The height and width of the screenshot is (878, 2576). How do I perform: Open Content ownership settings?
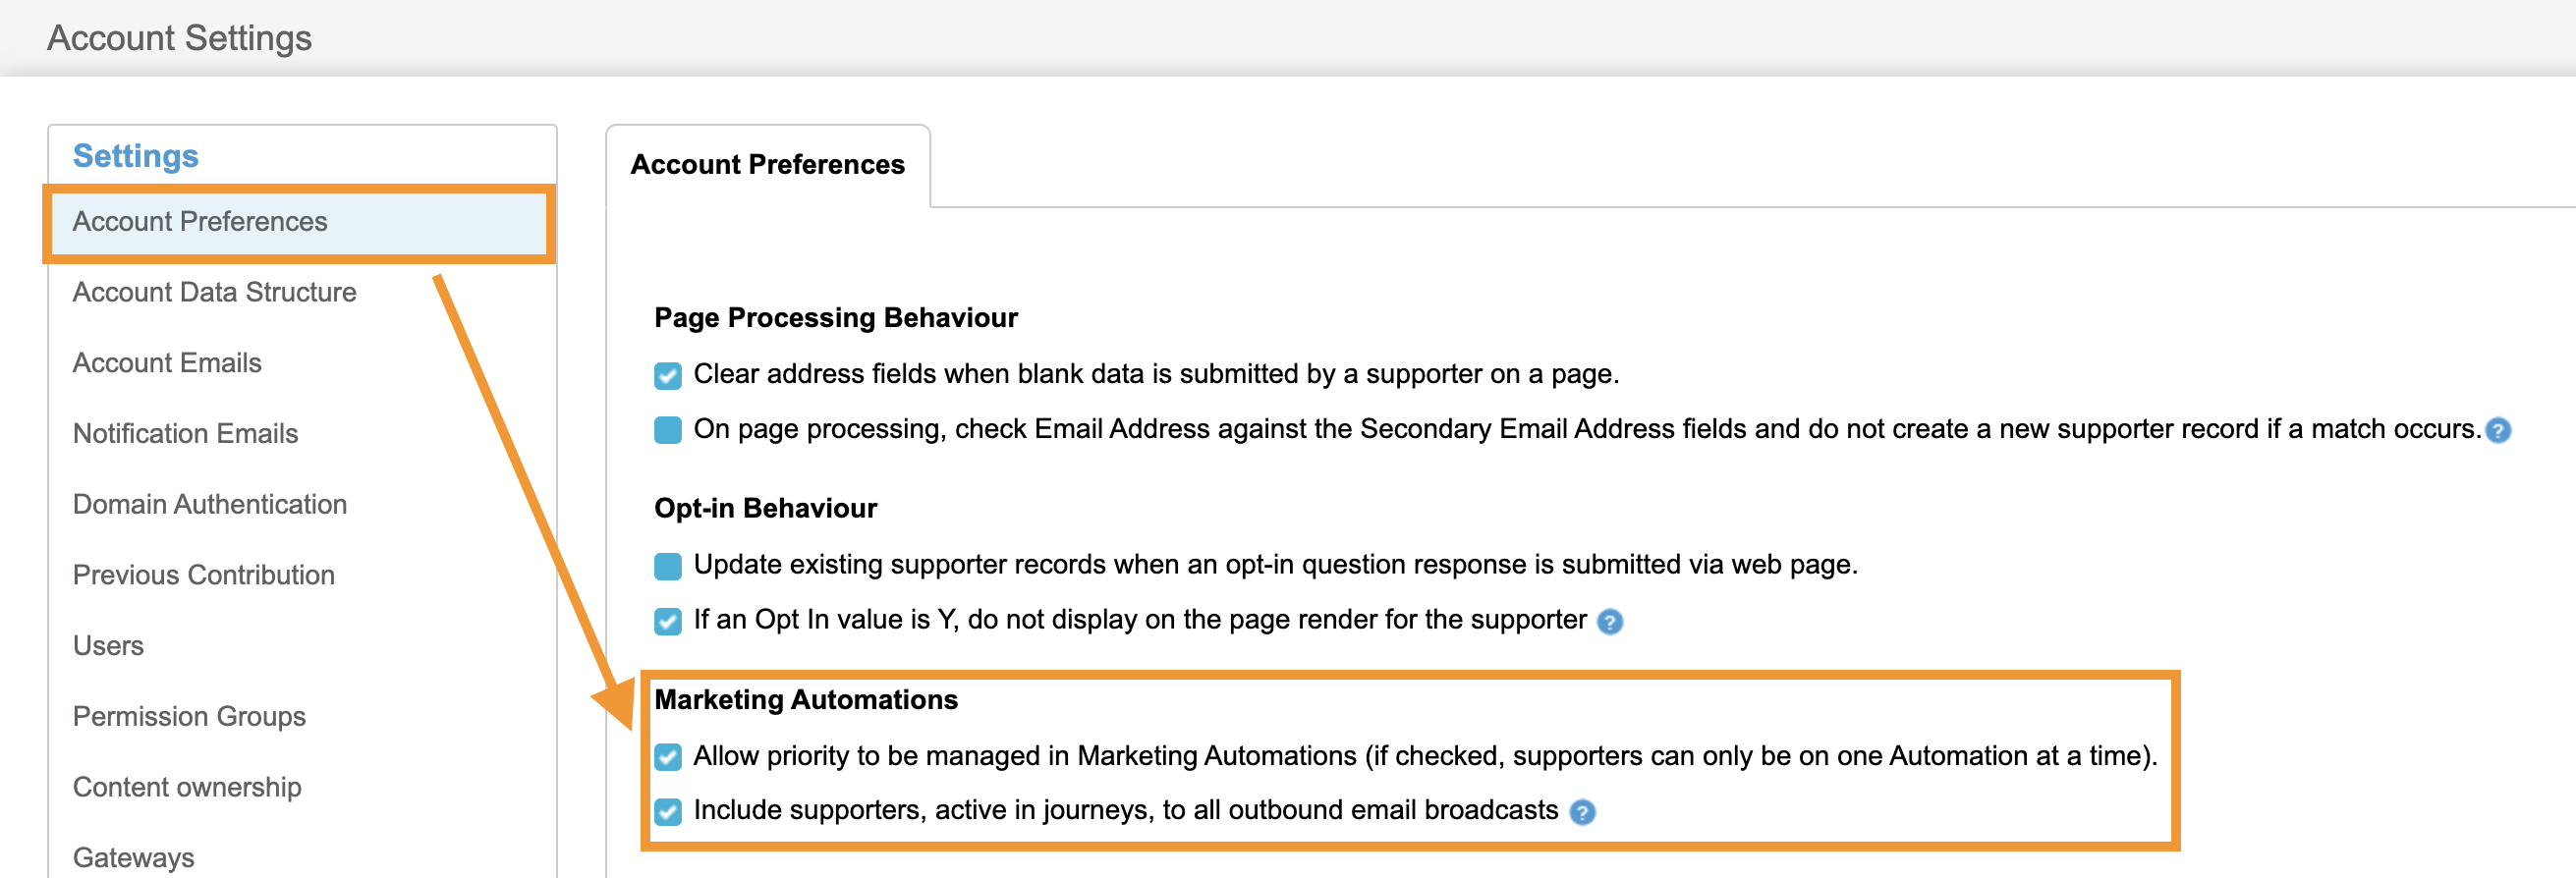[187, 787]
